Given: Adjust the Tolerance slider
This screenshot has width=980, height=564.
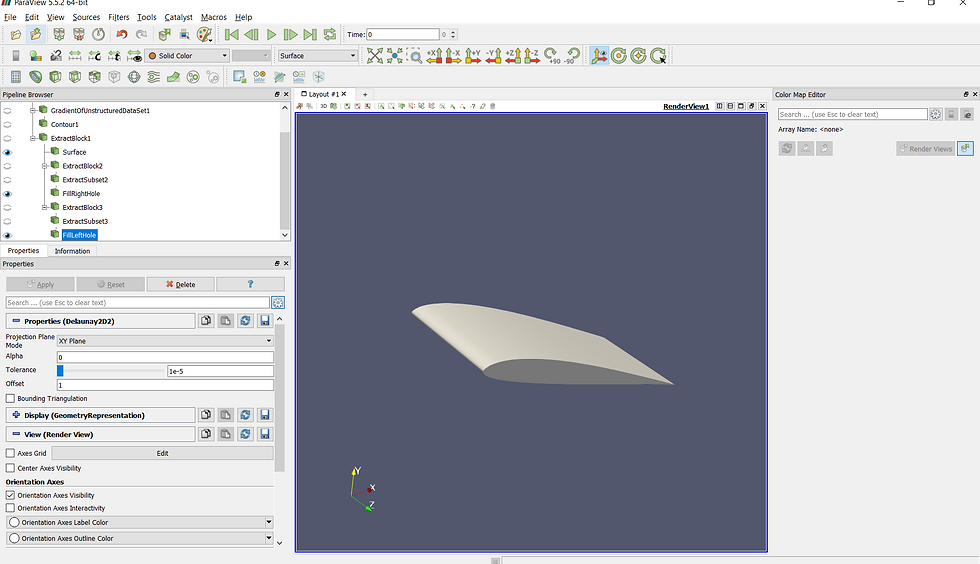Looking at the screenshot, I should (x=111, y=371).
